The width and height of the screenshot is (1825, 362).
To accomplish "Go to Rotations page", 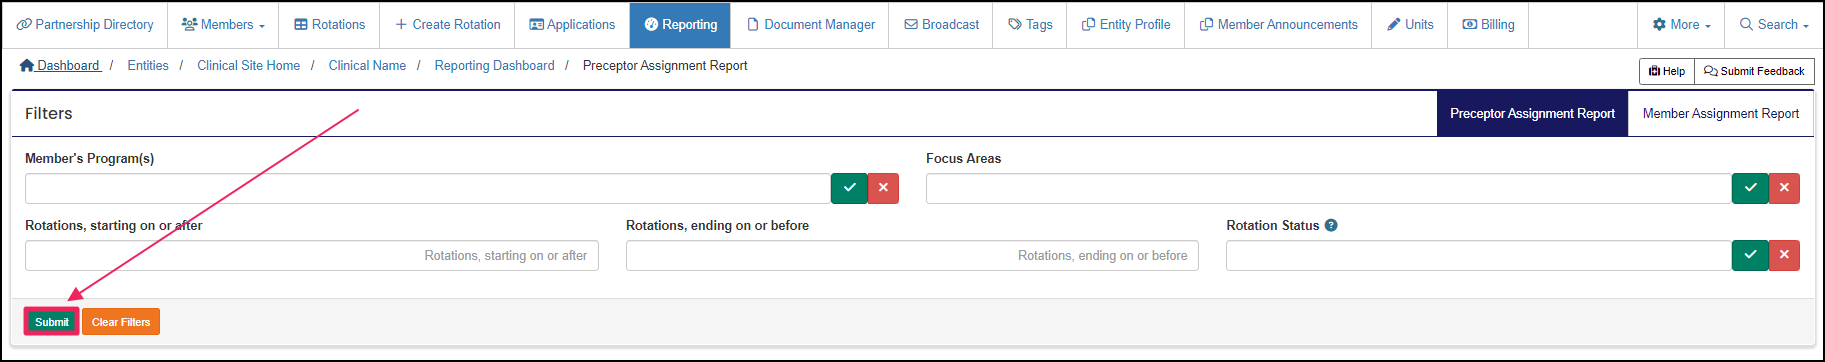I will [329, 25].
